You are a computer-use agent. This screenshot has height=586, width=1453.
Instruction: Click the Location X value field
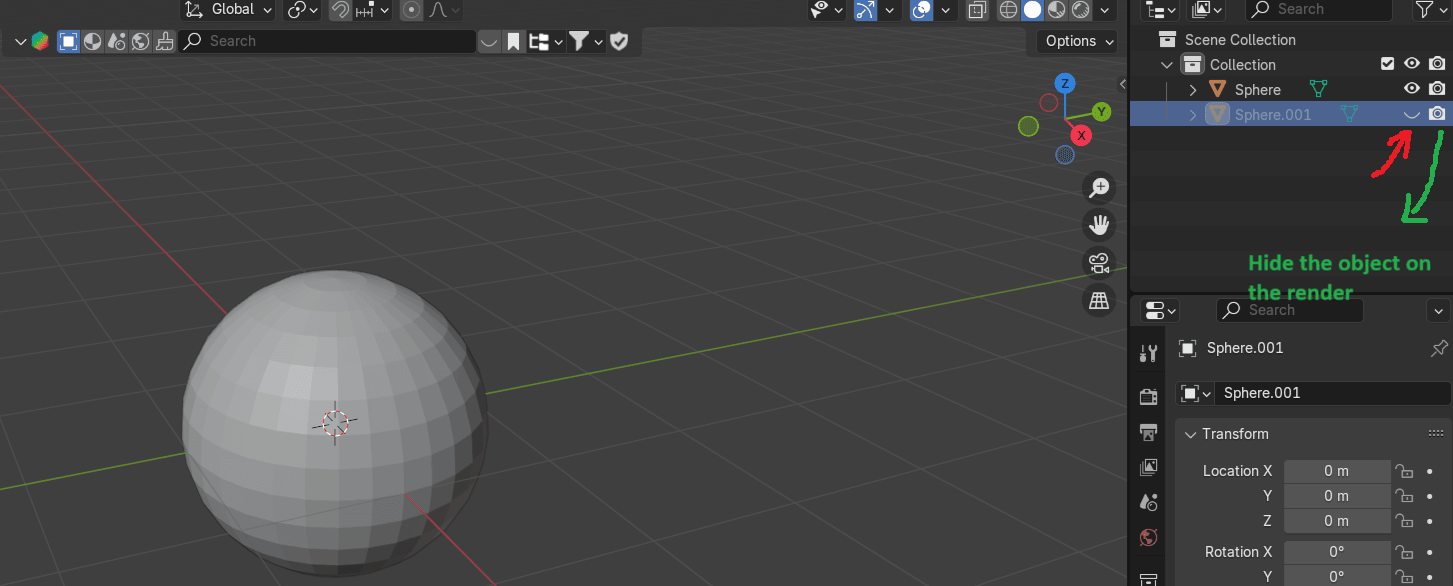pyautogui.click(x=1336, y=471)
